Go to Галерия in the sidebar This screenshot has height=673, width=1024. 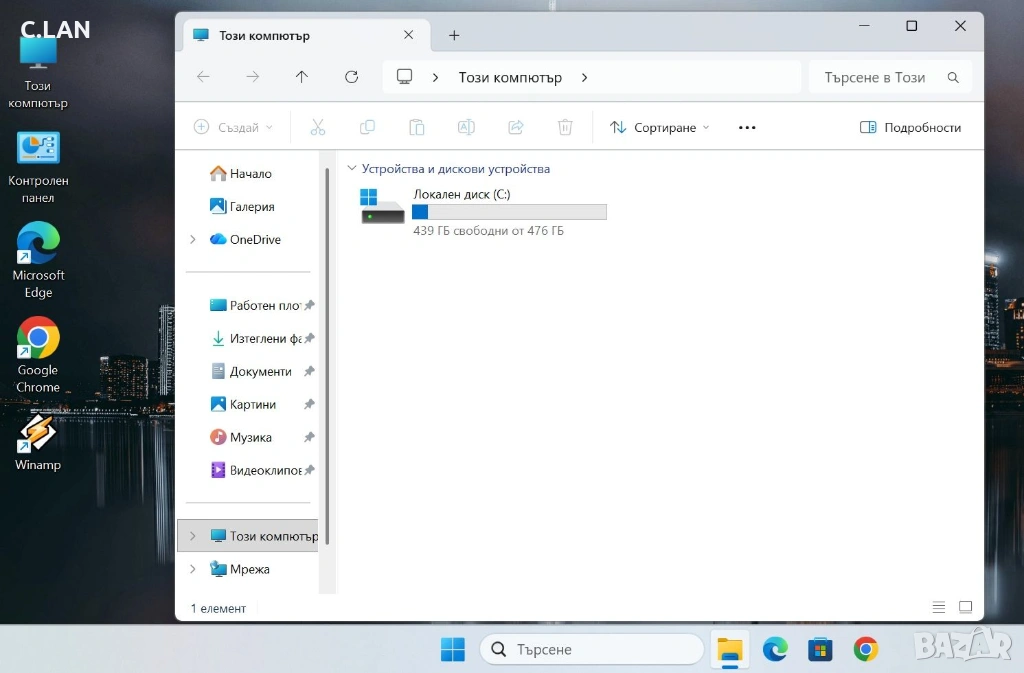[x=251, y=207]
